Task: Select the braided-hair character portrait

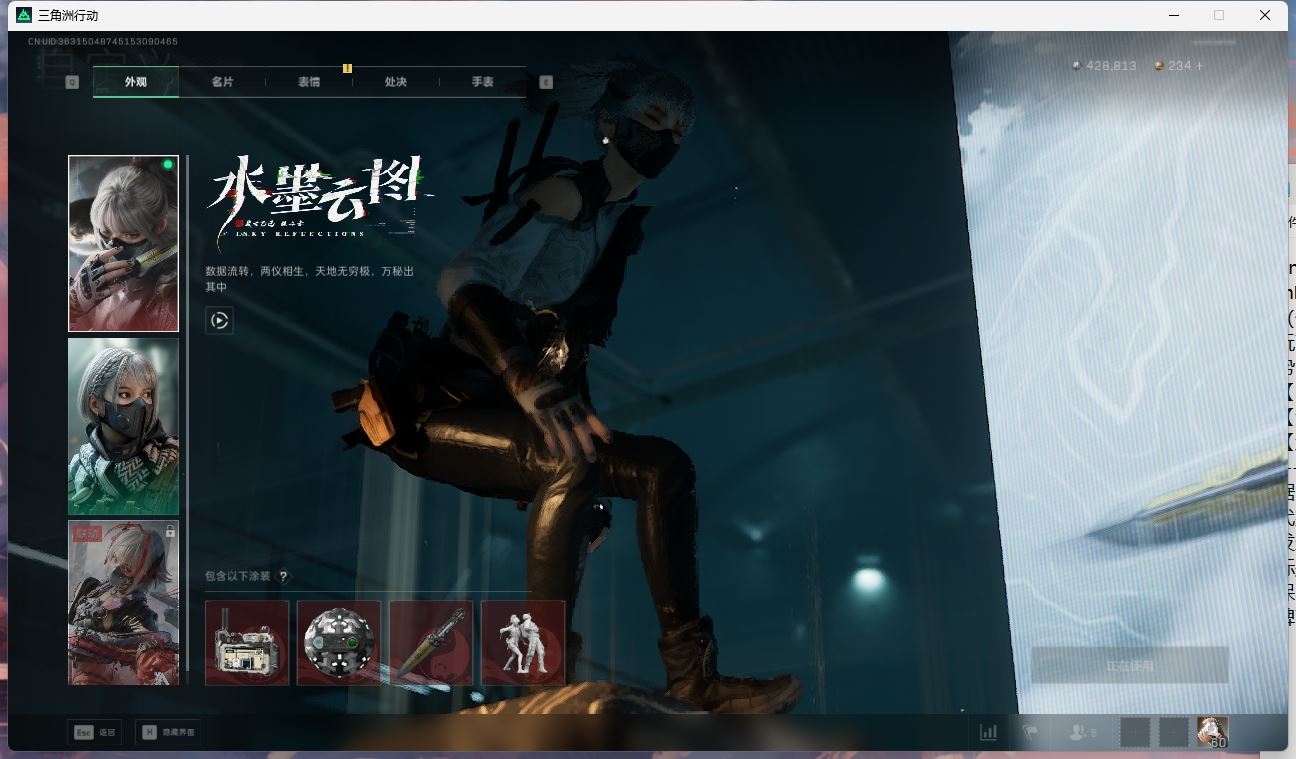Action: 123,426
